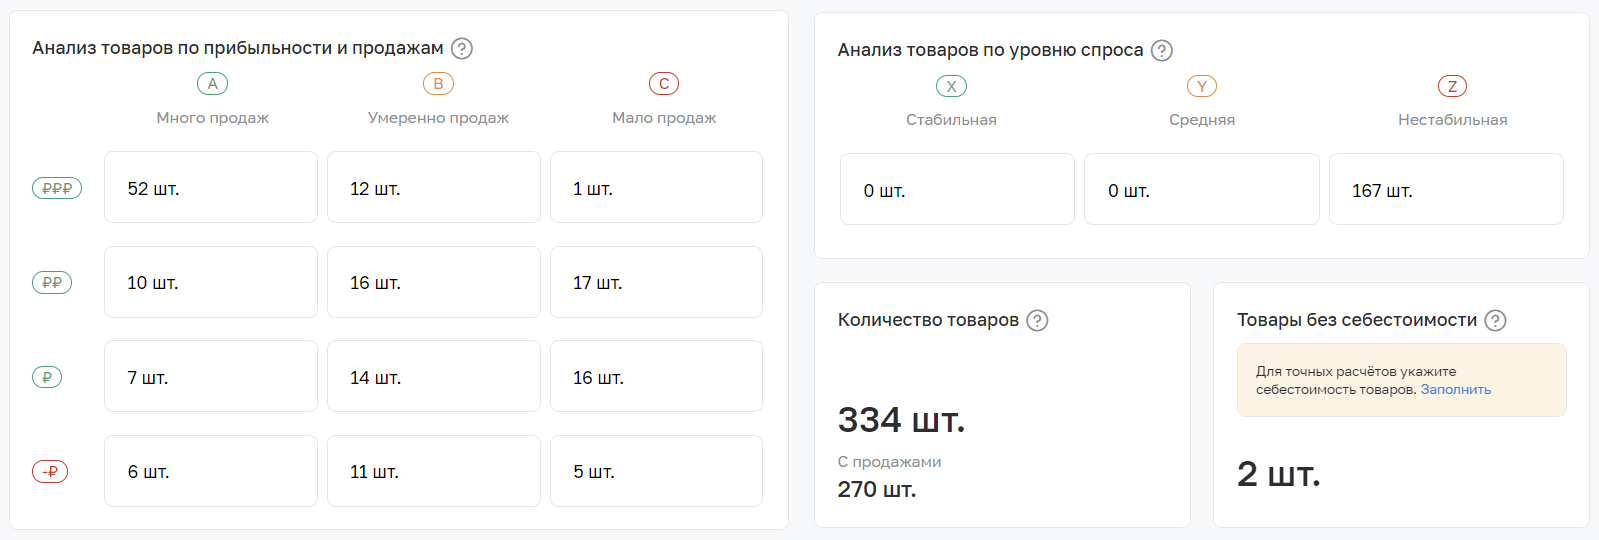The width and height of the screenshot is (1599, 540).
Task: Open the 167 шт. unstable demand cell
Action: (1446, 189)
